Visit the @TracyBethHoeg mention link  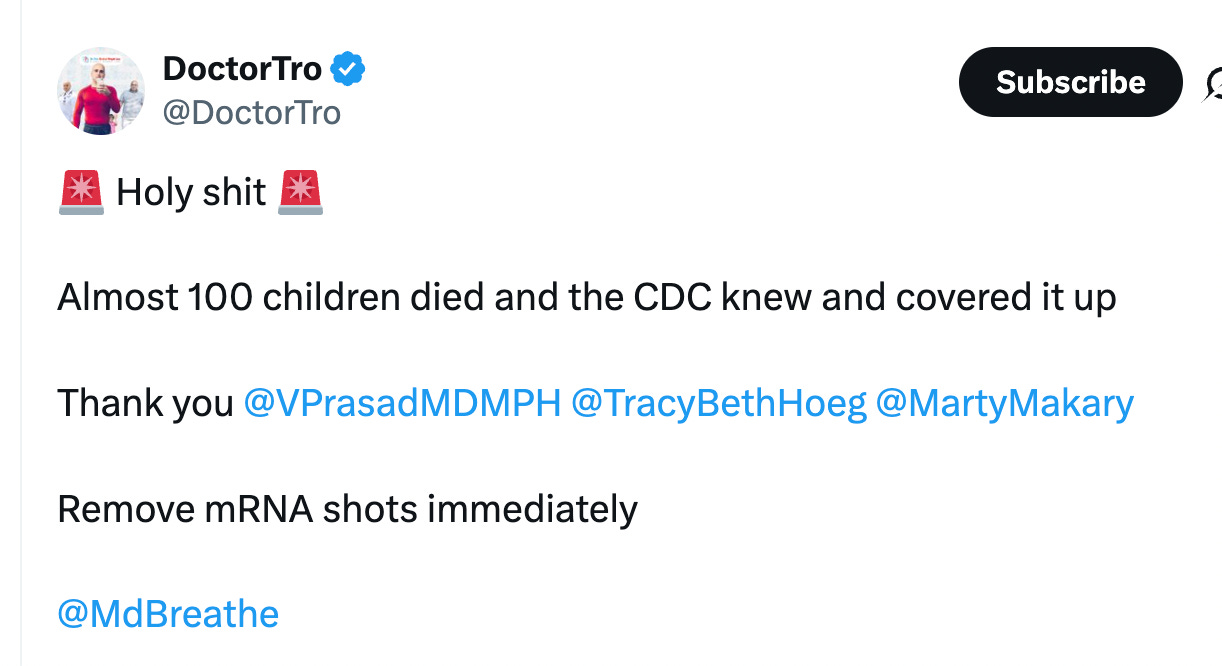coord(718,403)
